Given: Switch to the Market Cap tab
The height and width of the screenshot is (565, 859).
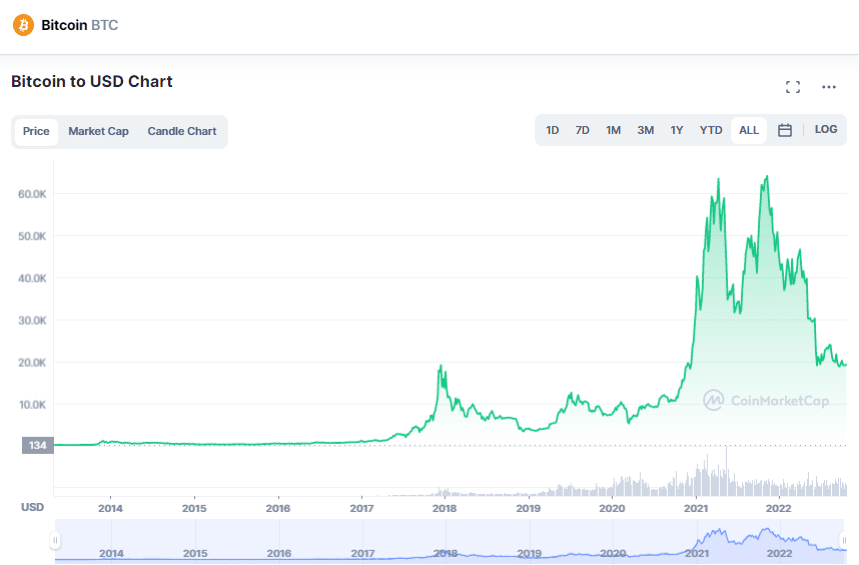Looking at the screenshot, I should [99, 132].
